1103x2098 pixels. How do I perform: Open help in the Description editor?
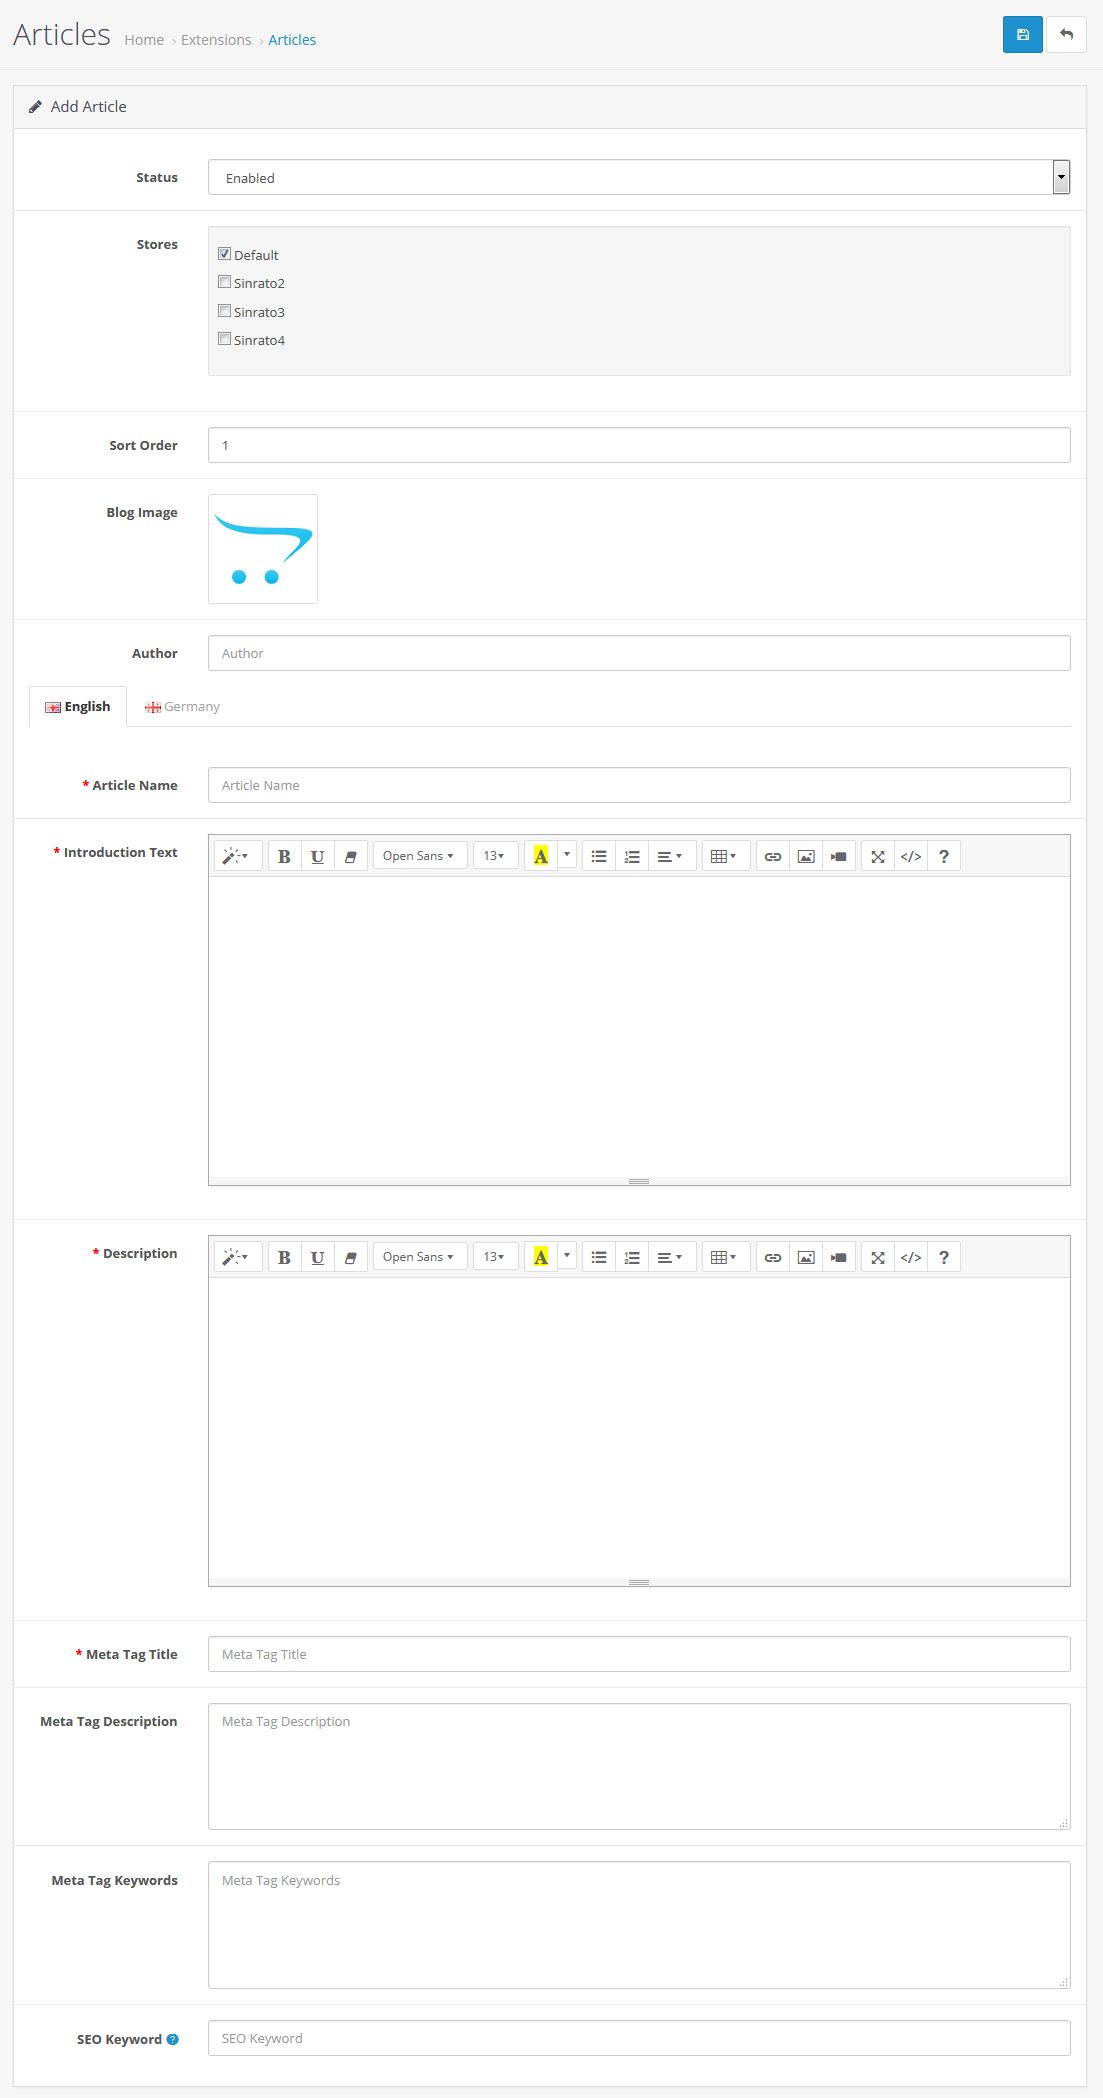coord(944,1257)
